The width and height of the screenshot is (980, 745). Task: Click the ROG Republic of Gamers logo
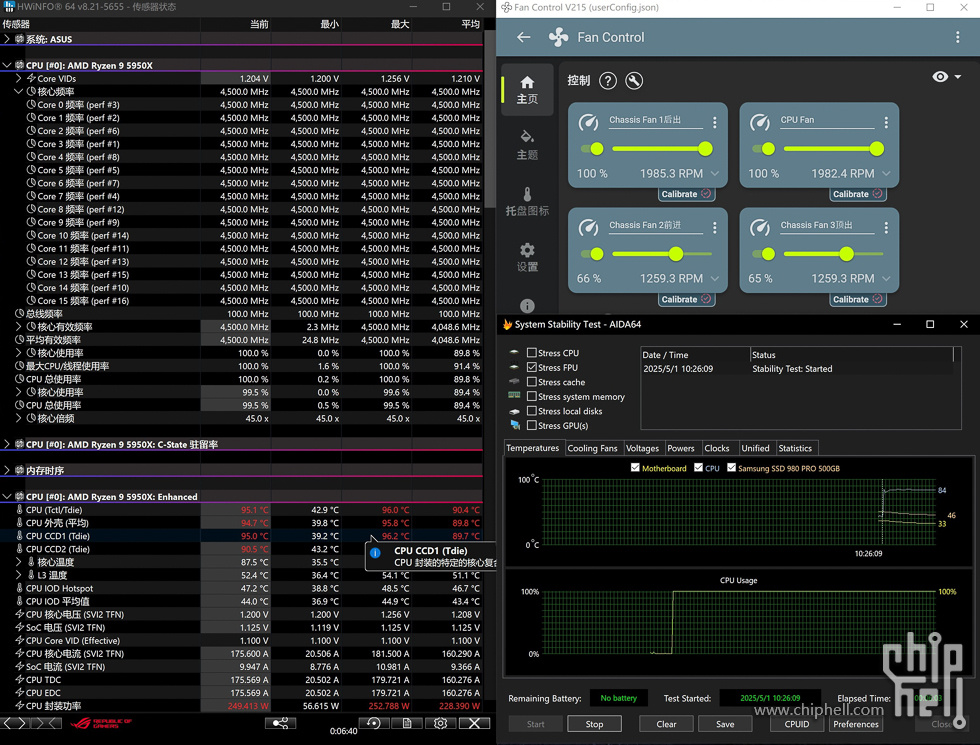tap(101, 723)
